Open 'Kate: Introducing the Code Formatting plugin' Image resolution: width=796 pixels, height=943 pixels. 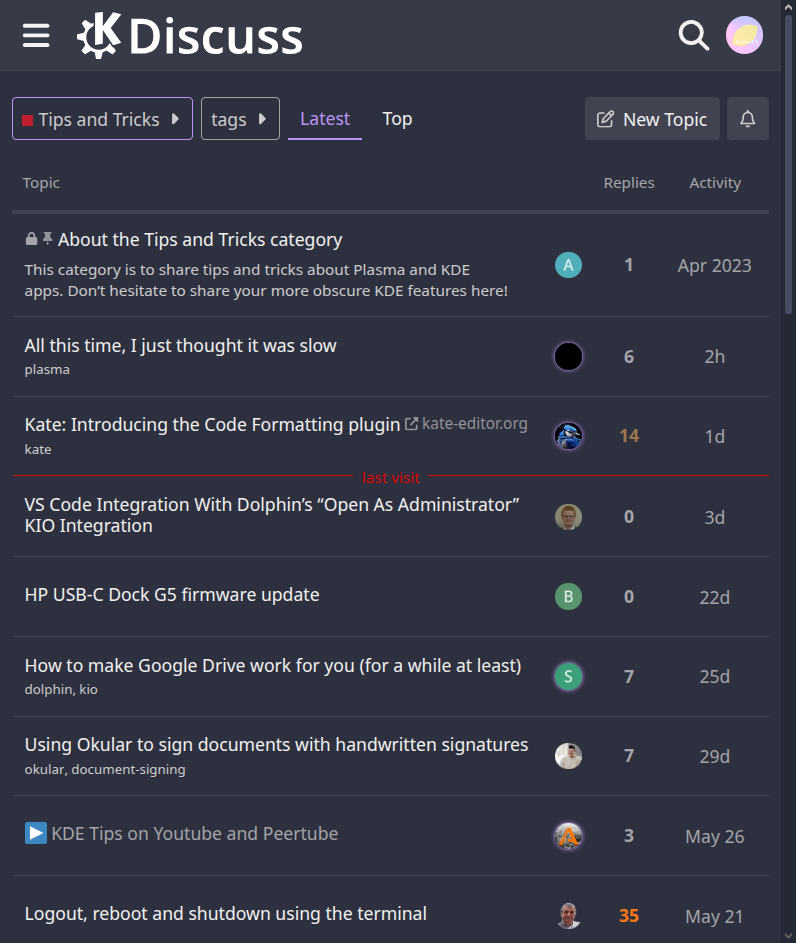212,425
